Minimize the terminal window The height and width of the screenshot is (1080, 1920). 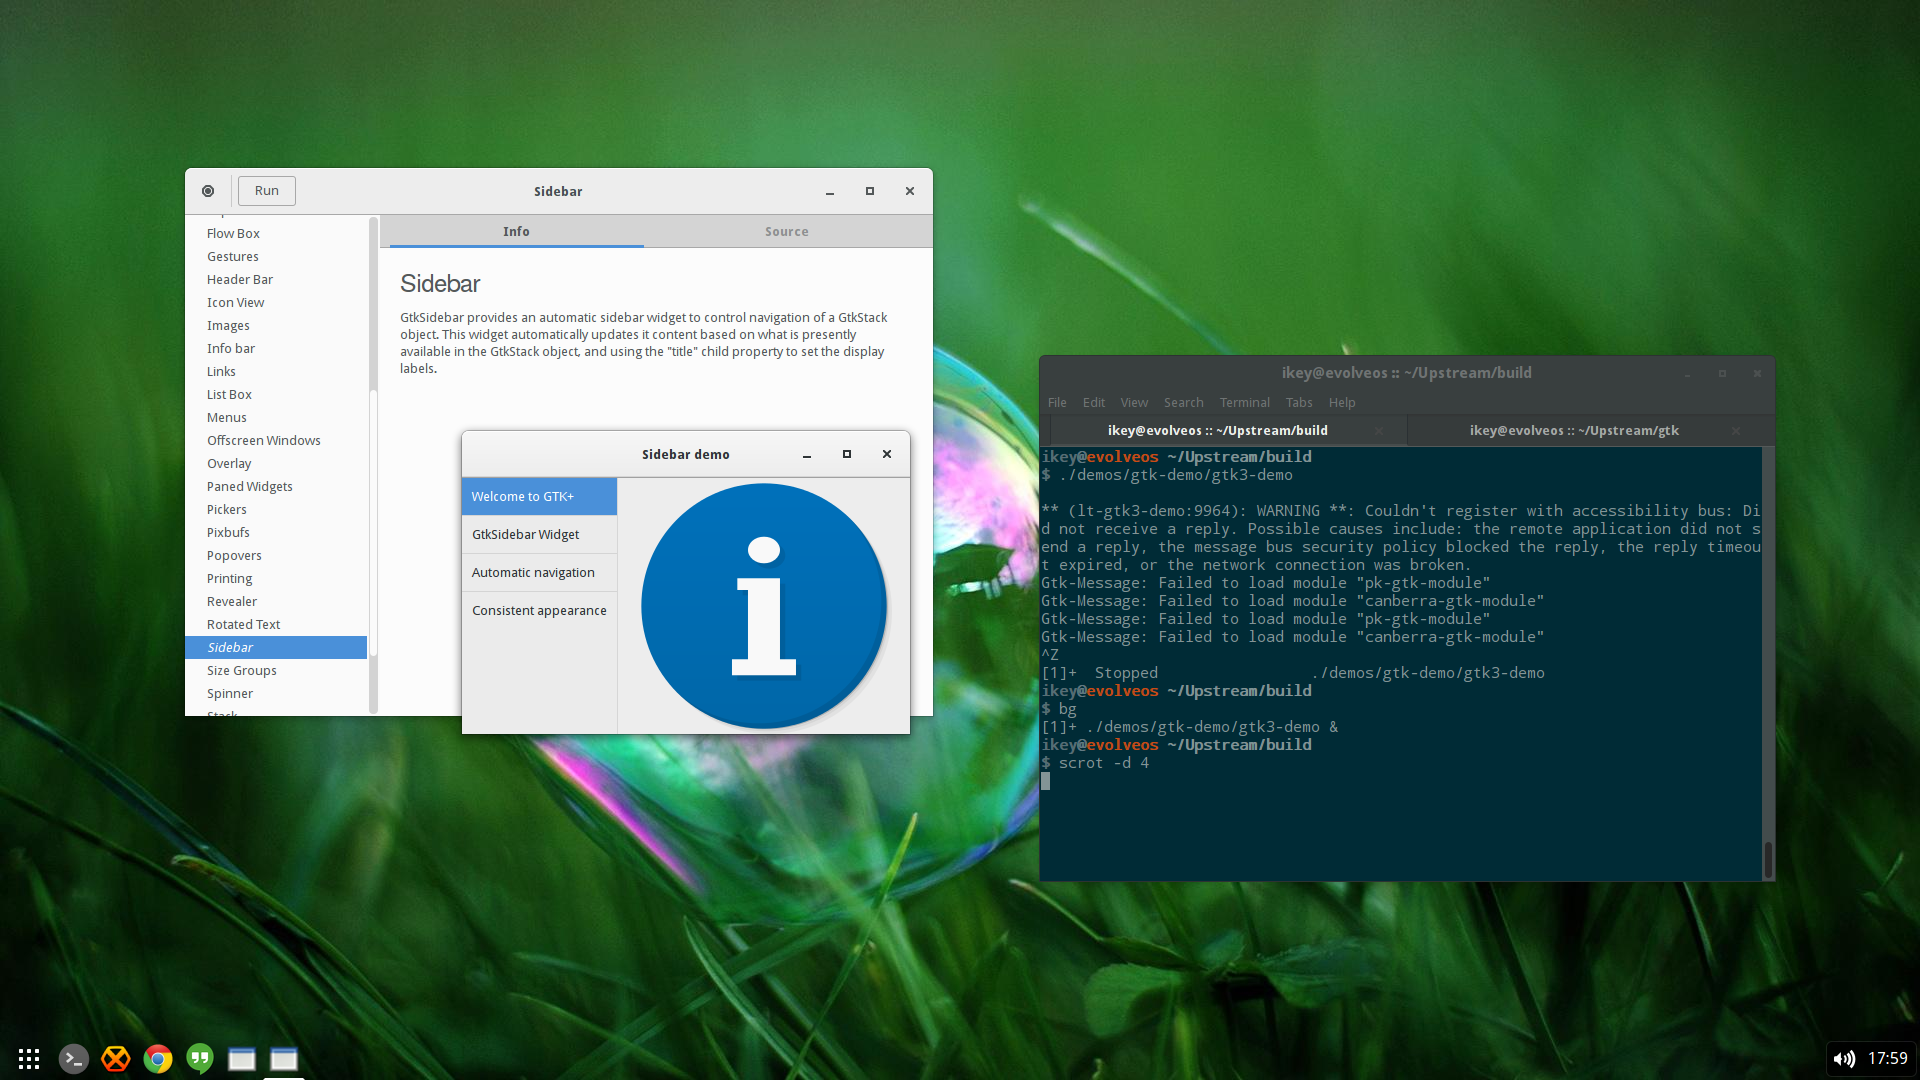pyautogui.click(x=1688, y=373)
